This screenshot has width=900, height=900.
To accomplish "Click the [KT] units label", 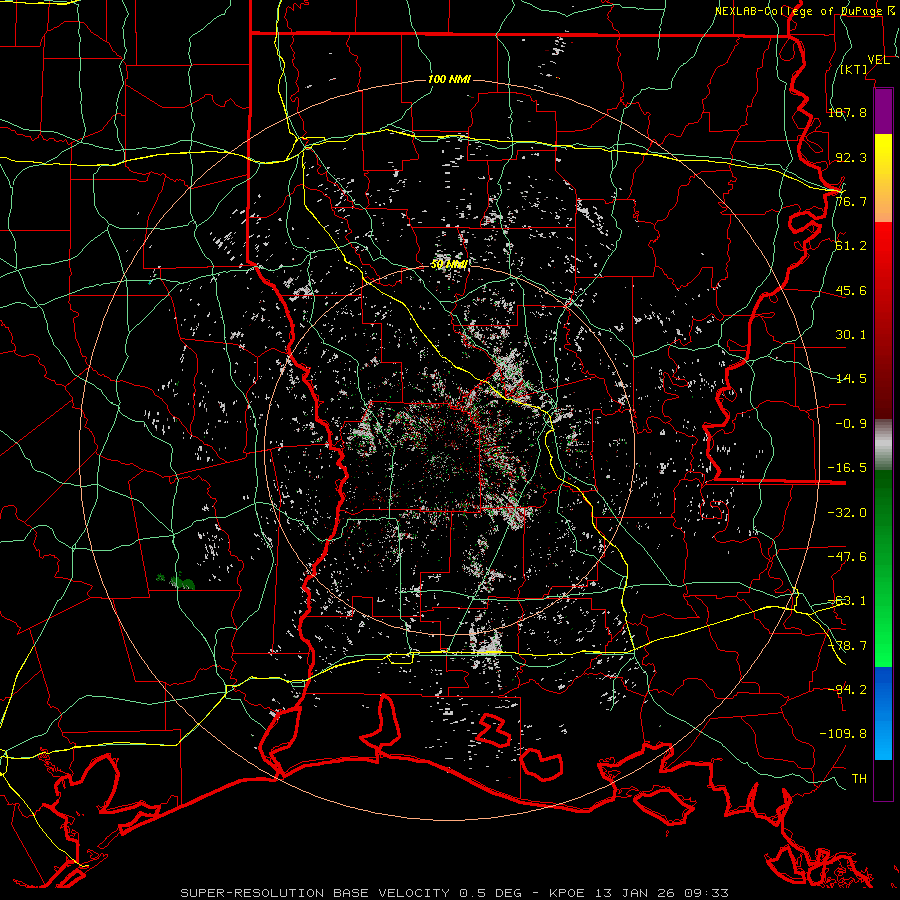I will point(854,69).
